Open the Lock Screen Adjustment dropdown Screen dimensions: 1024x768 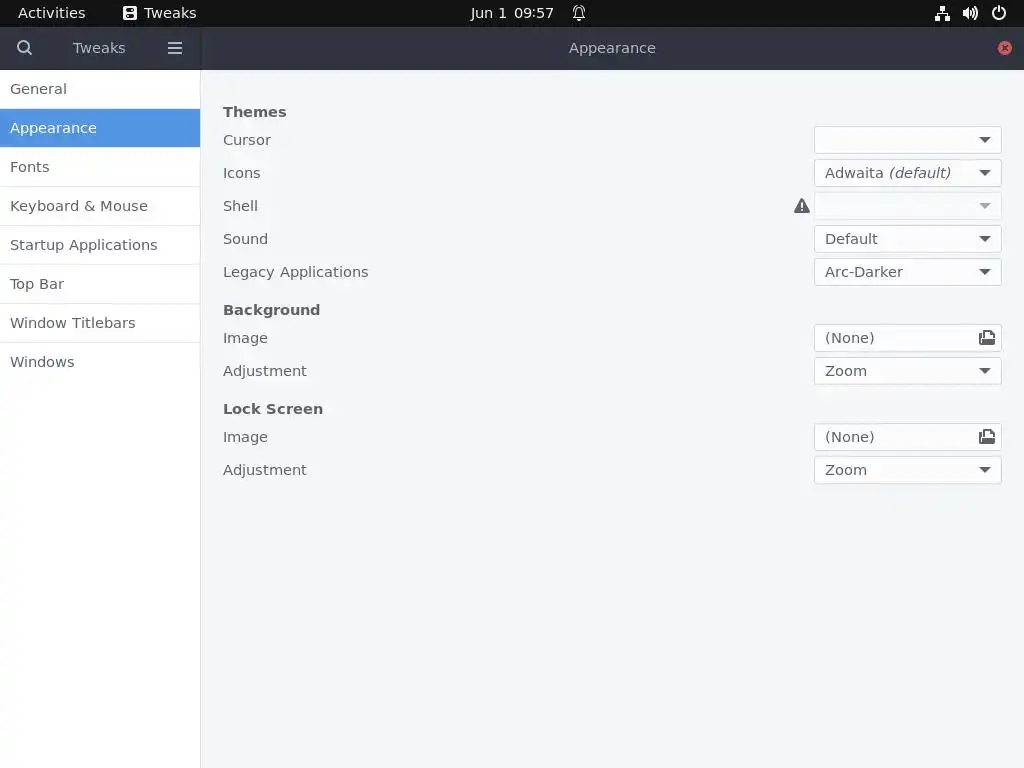(x=907, y=470)
